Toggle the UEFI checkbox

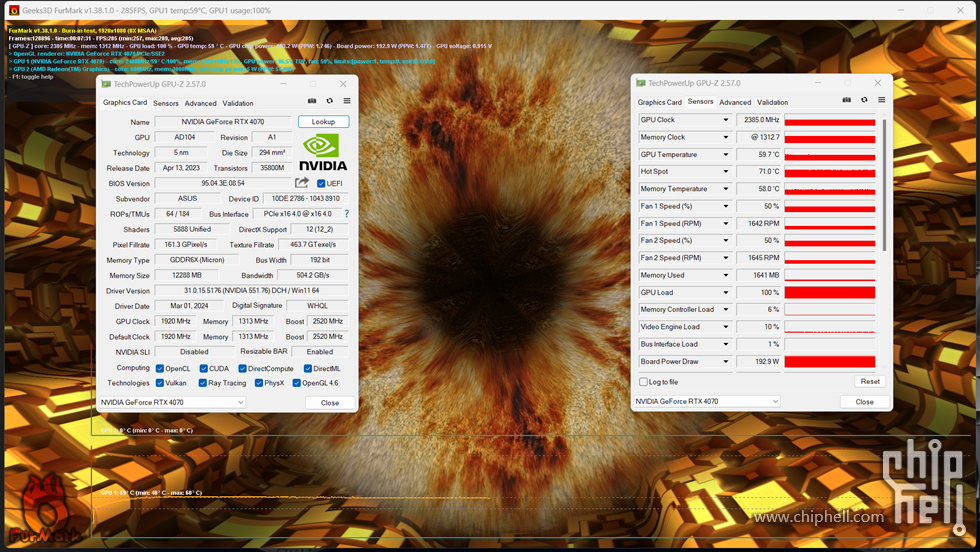pos(321,183)
